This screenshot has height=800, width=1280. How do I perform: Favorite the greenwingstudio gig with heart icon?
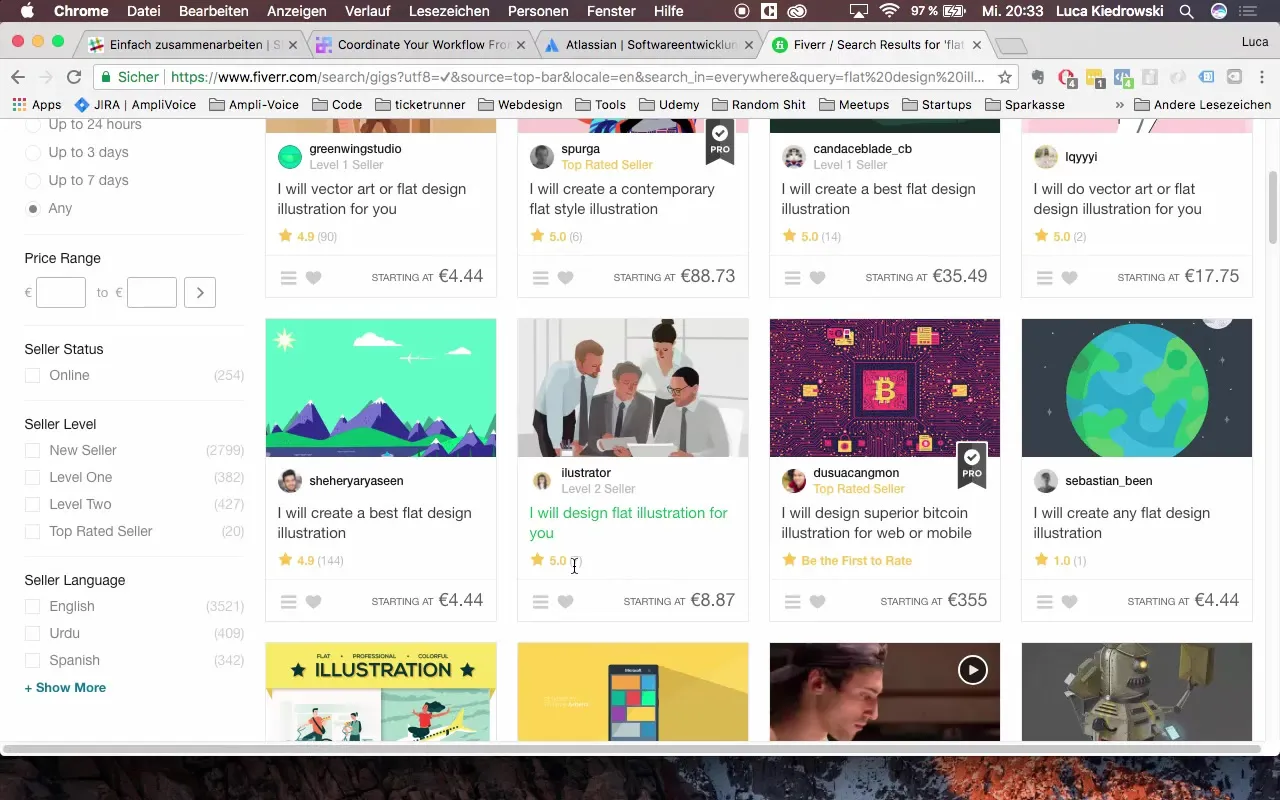314,277
